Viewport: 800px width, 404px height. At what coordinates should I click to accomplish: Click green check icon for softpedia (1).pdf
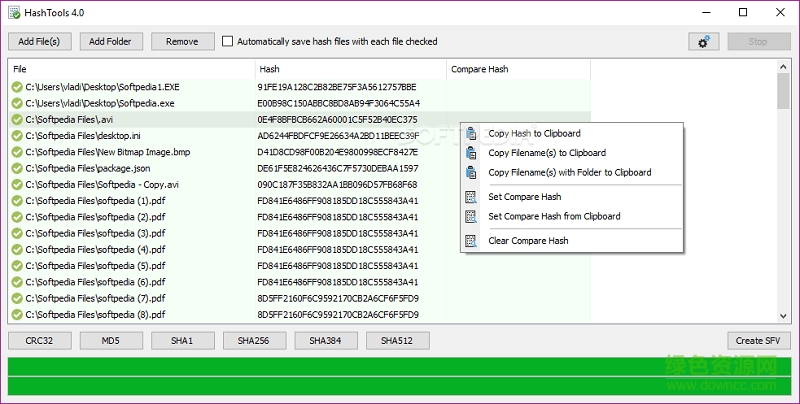point(17,201)
